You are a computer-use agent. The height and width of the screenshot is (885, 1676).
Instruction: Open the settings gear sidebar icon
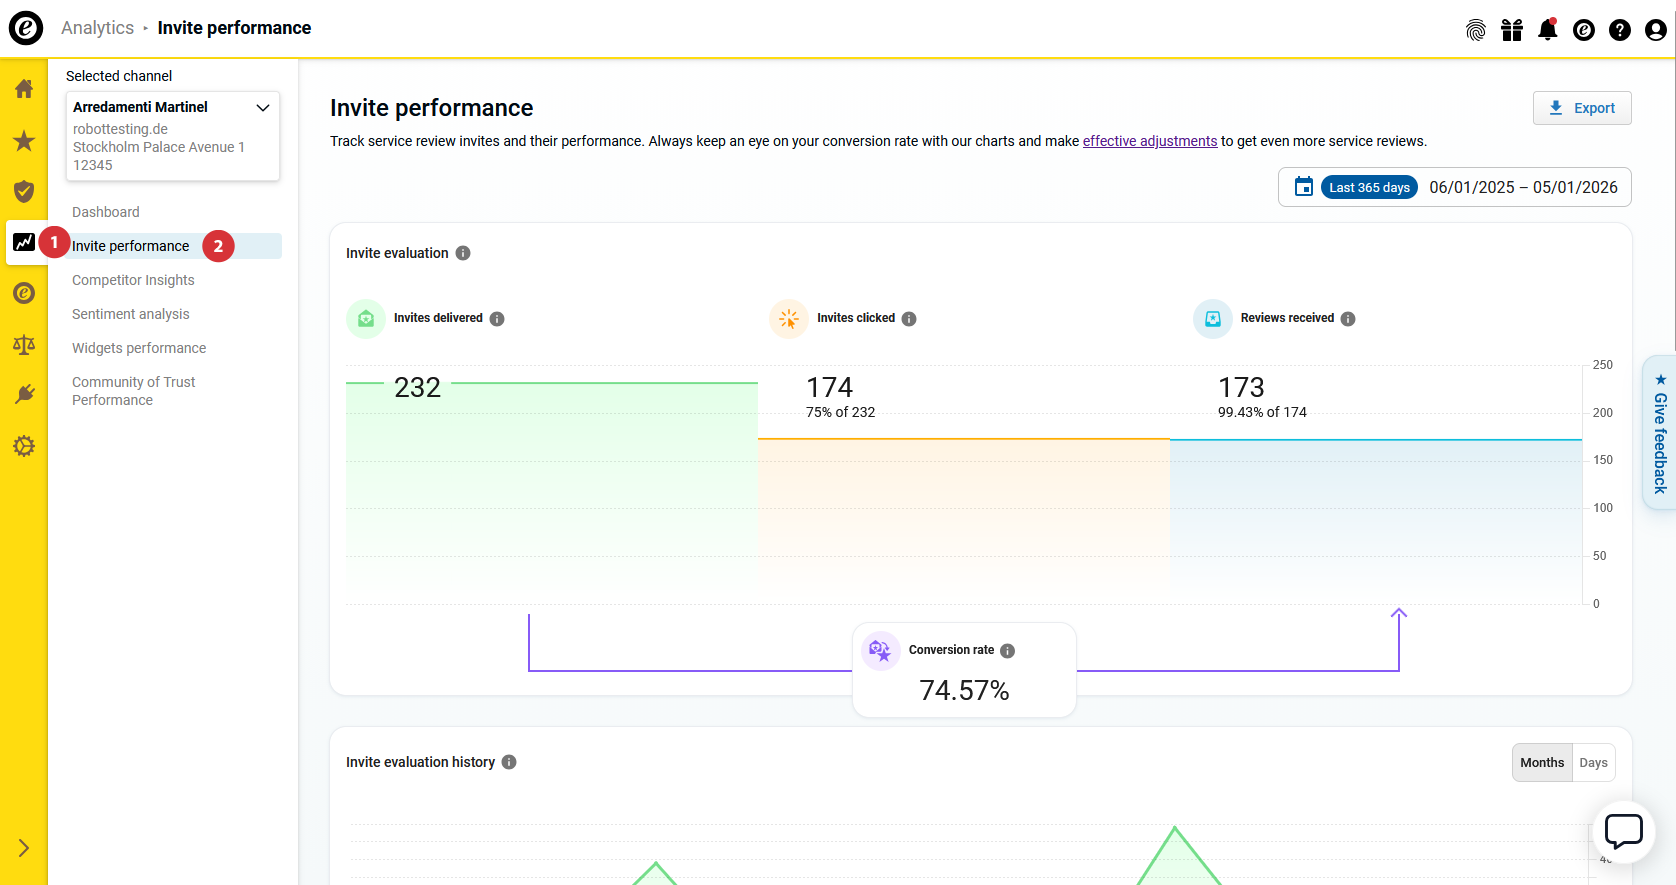click(x=24, y=446)
